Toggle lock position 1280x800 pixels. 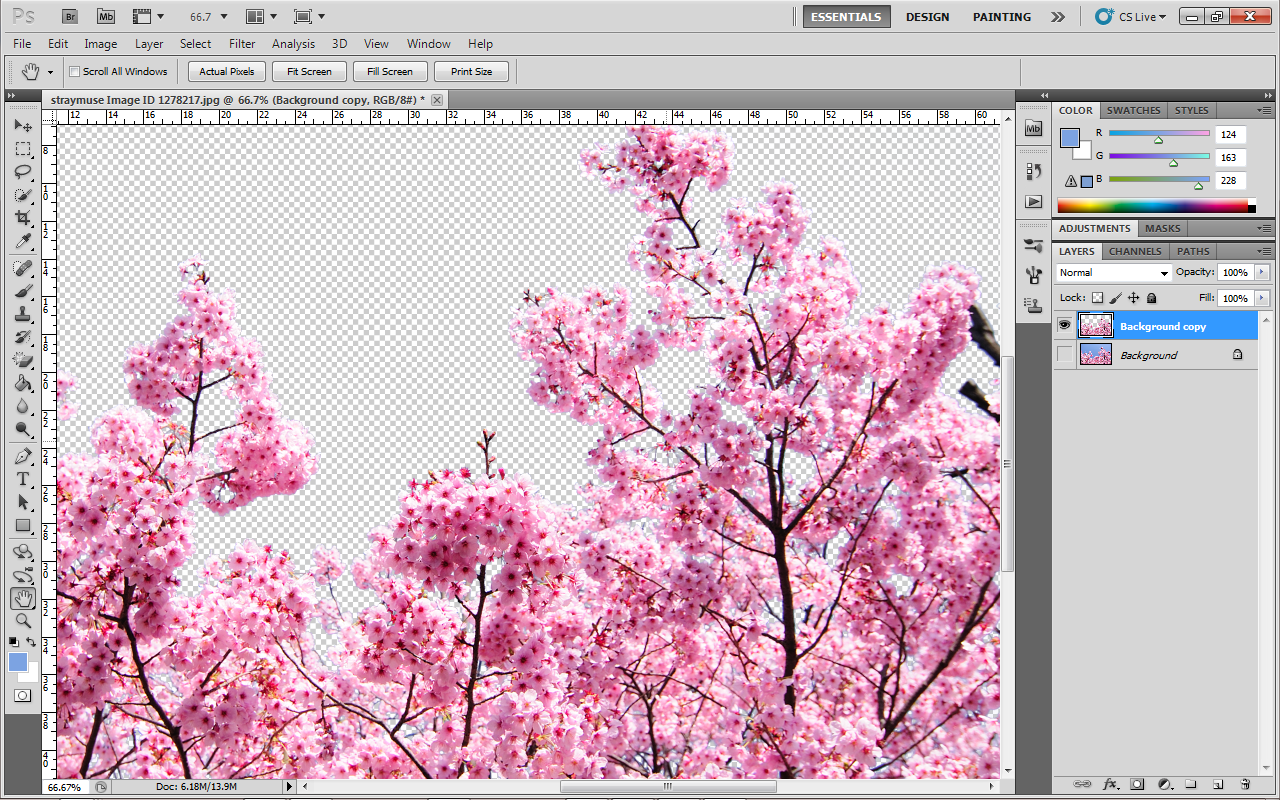tap(1133, 298)
